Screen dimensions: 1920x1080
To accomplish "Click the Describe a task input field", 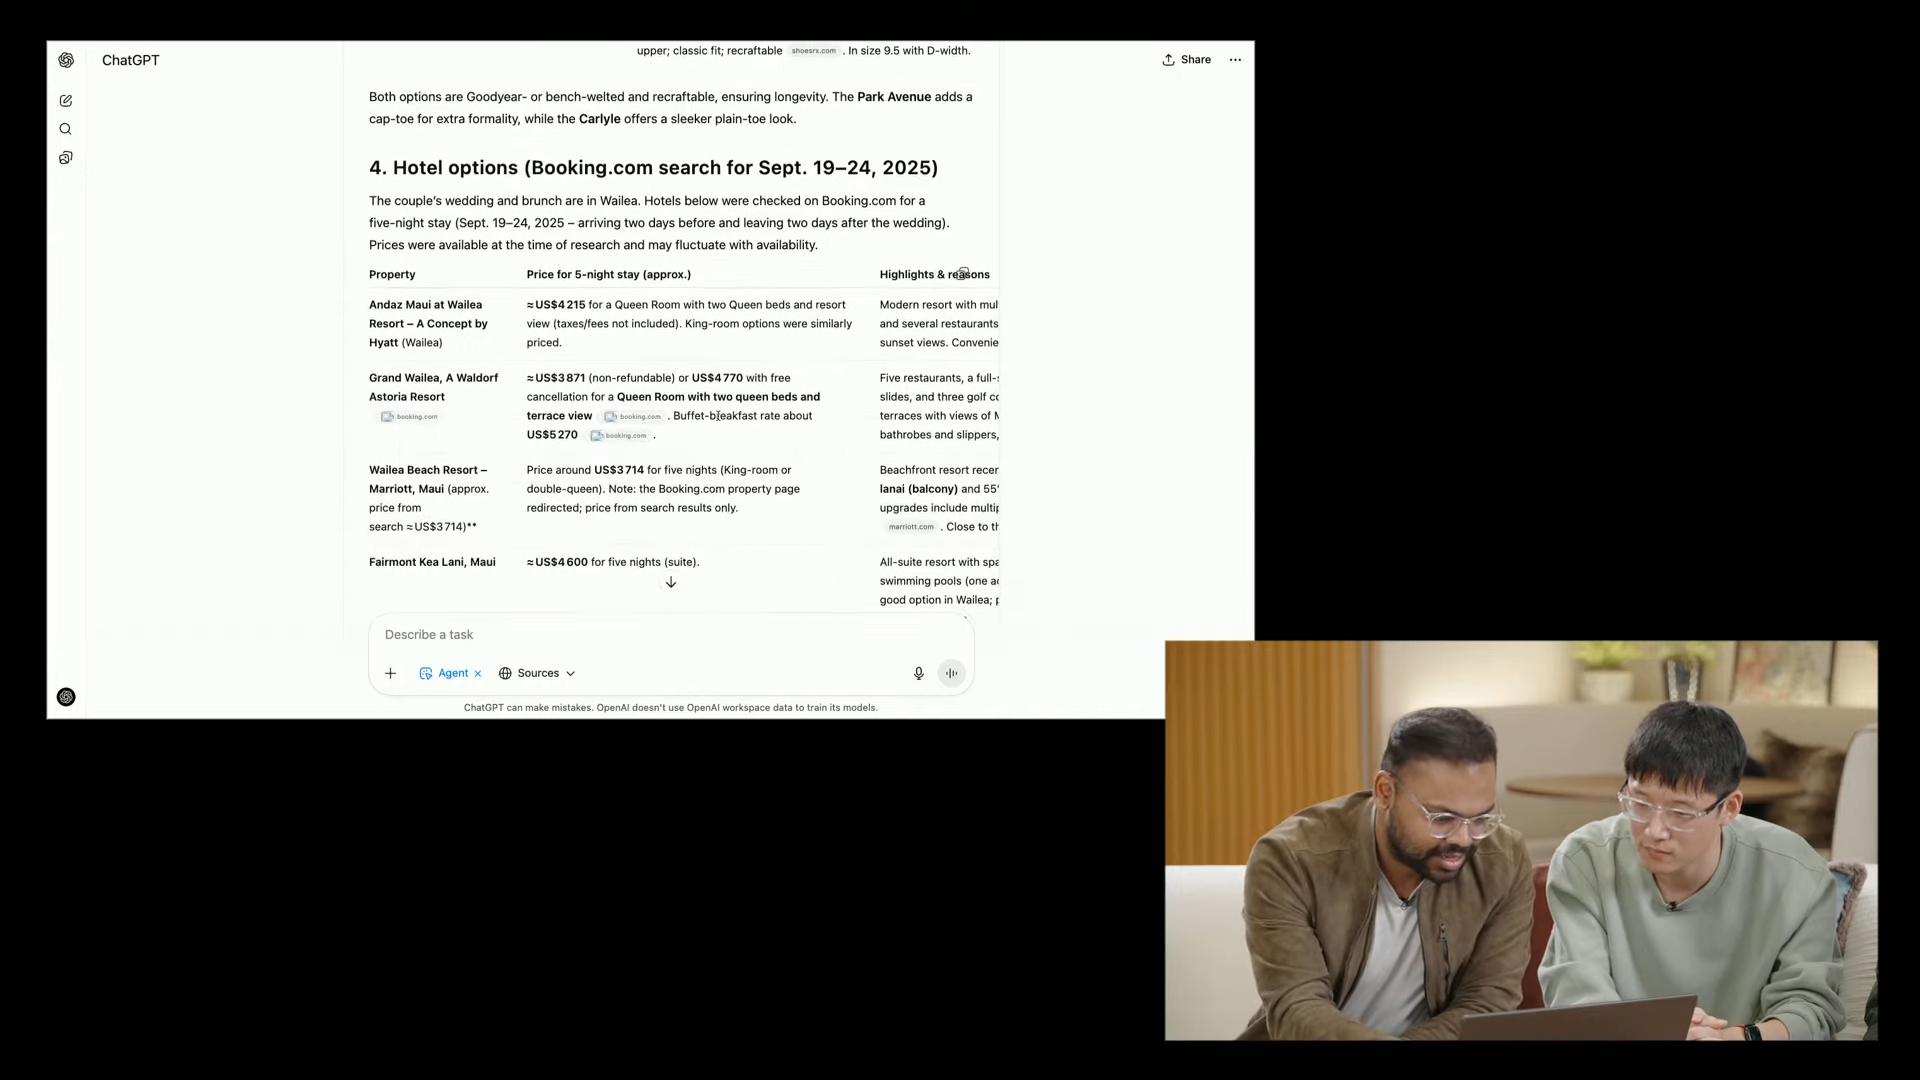I will tap(670, 635).
